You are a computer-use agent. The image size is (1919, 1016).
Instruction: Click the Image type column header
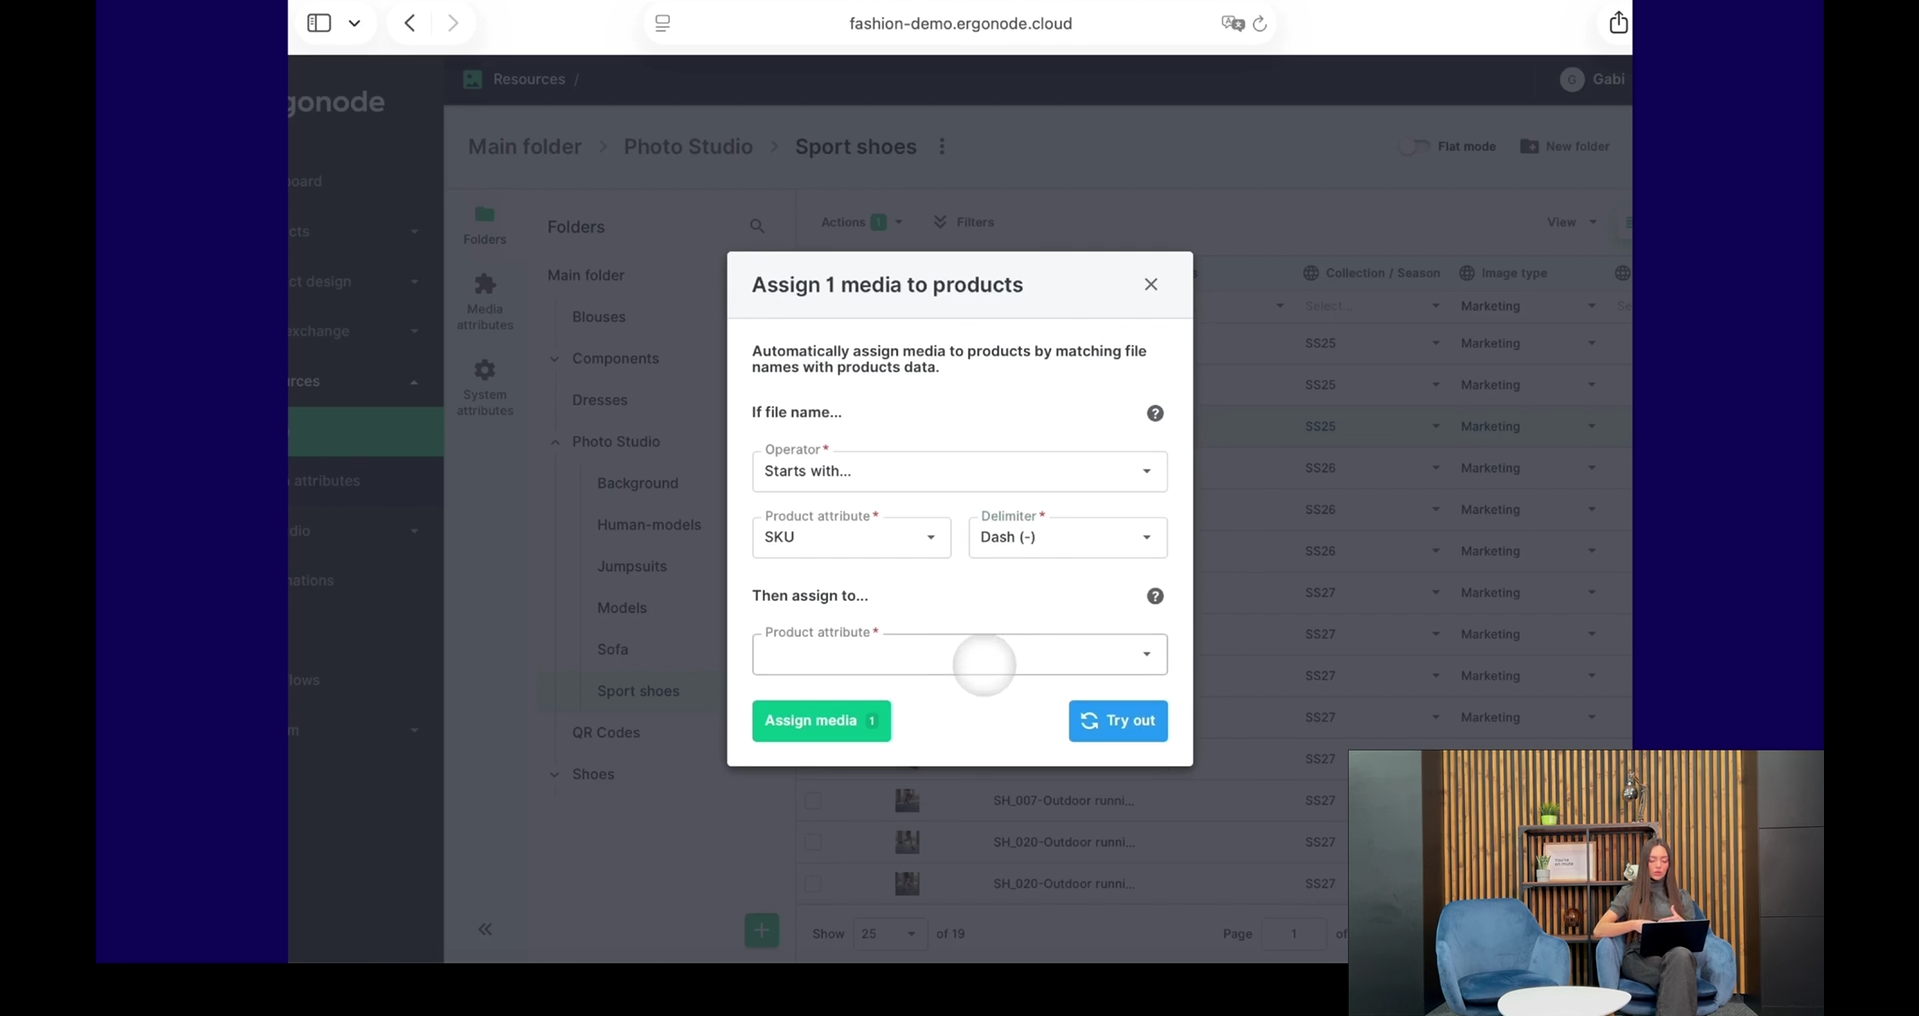coord(1503,273)
